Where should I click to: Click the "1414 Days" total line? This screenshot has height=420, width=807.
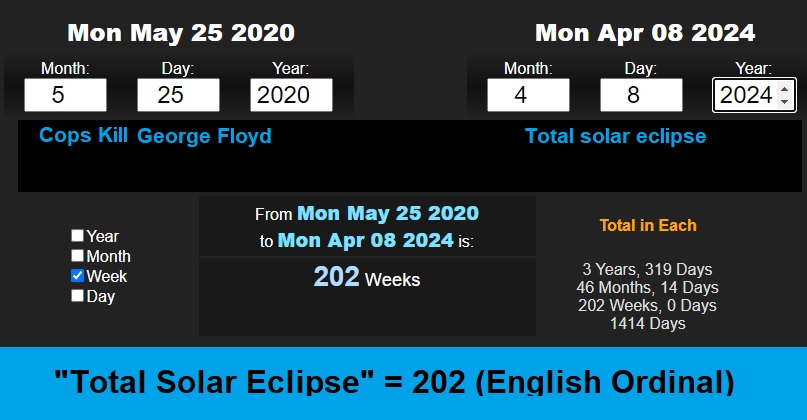click(648, 323)
